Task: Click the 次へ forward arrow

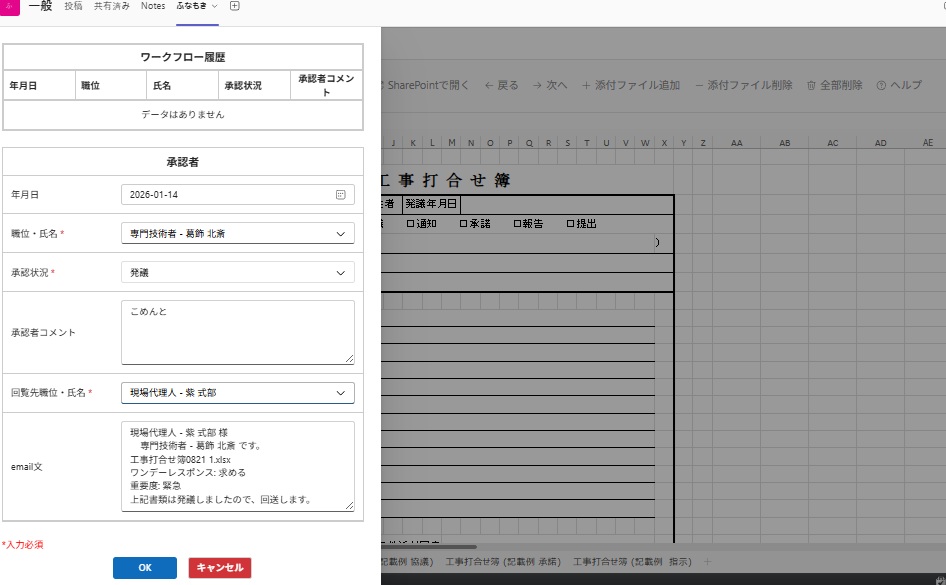Action: coord(550,86)
